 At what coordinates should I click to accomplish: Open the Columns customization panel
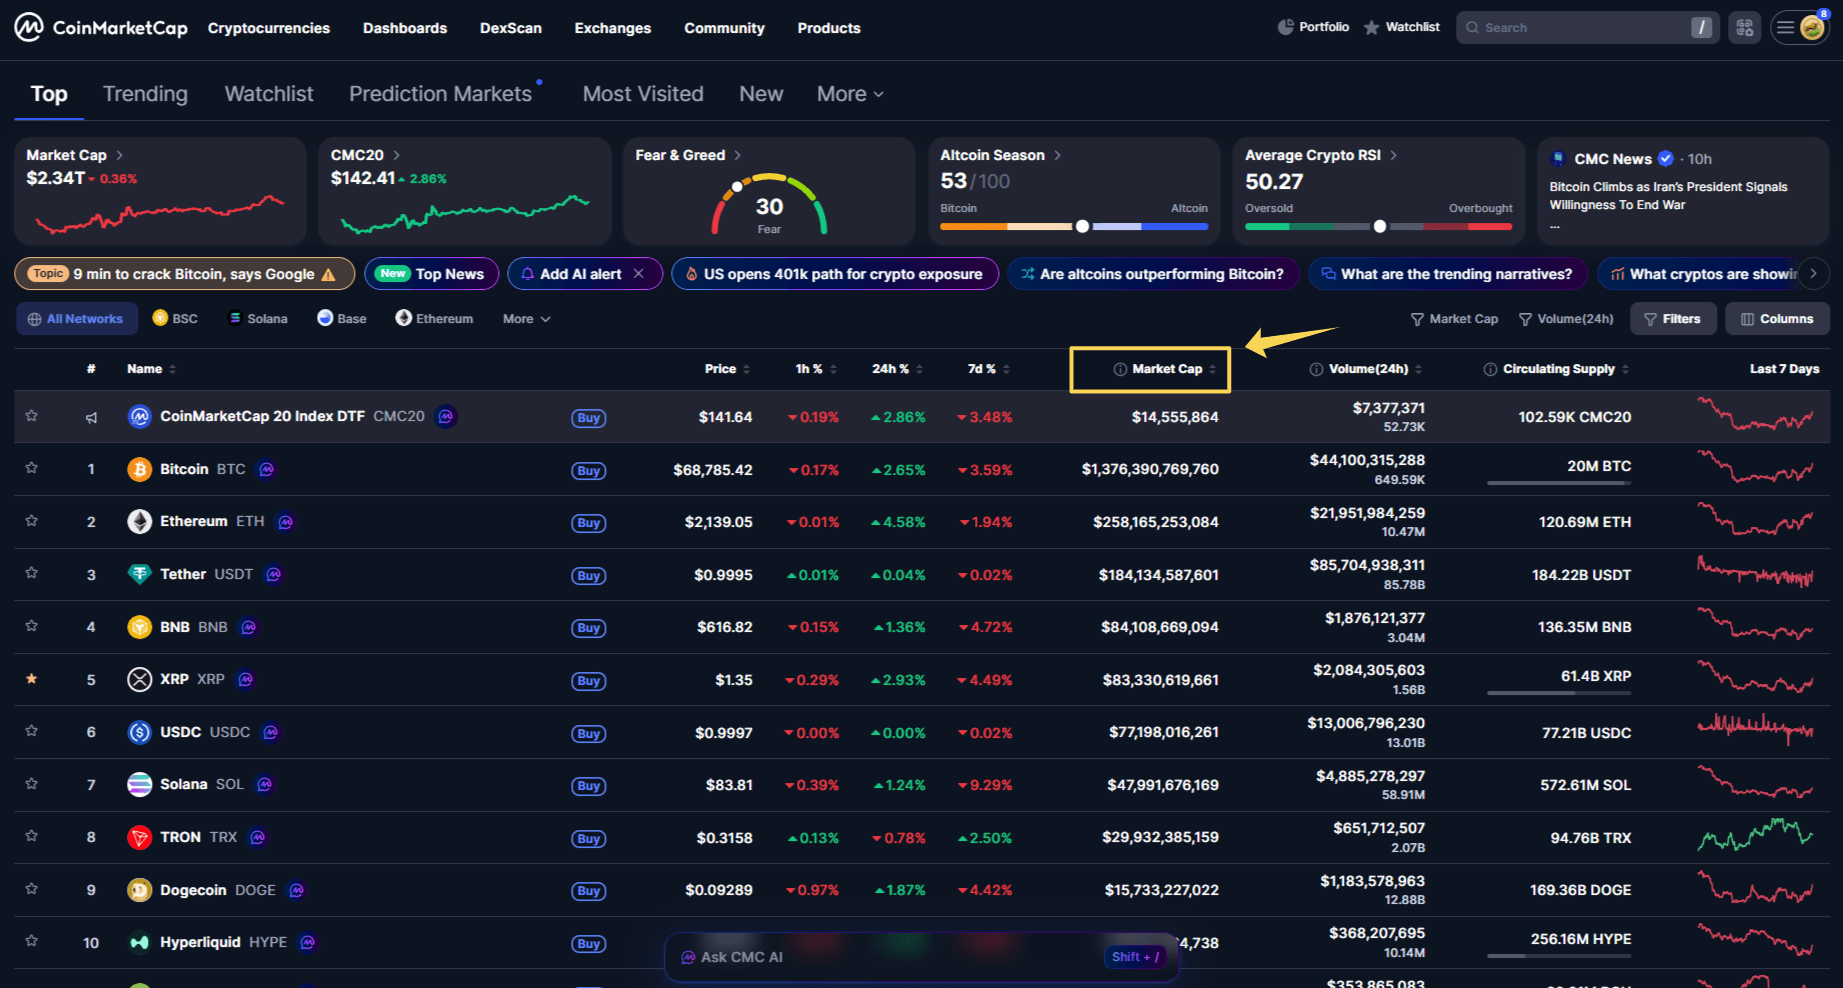coord(1777,318)
